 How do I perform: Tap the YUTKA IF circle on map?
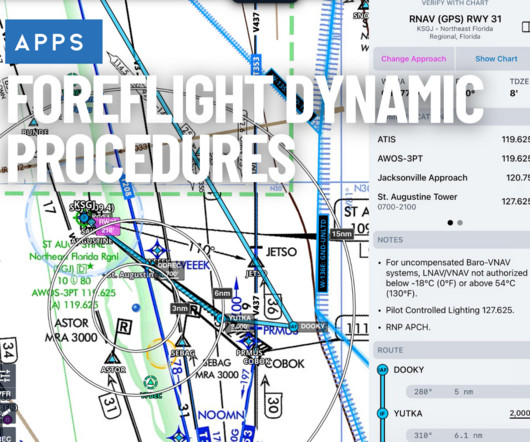coord(220,318)
